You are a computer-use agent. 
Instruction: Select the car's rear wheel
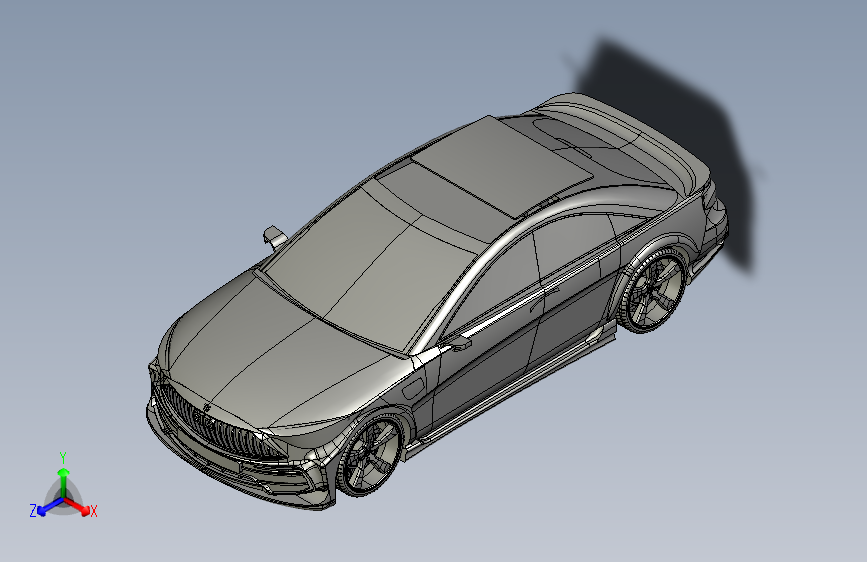click(653, 291)
